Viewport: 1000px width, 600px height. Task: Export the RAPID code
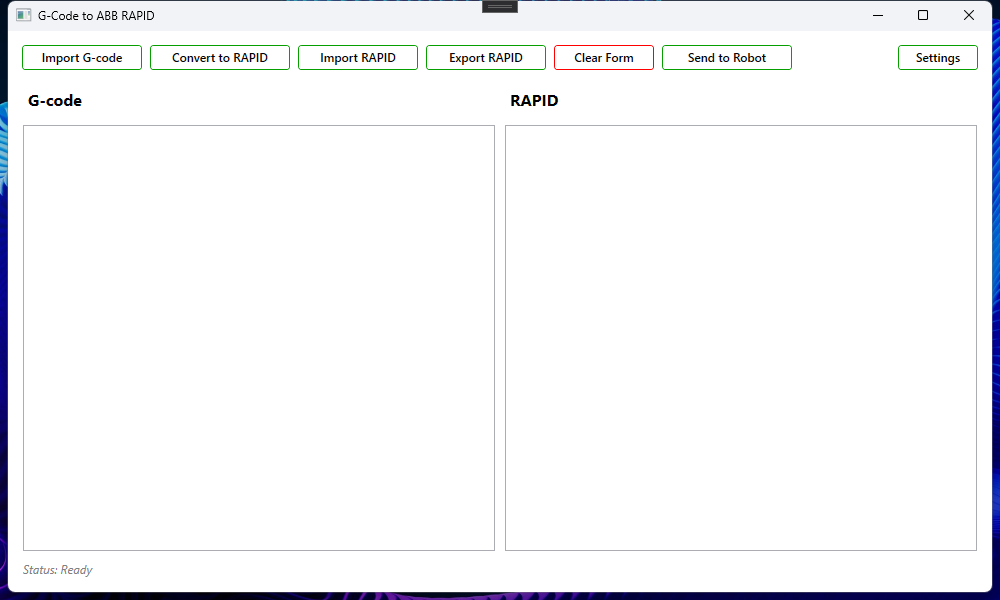[486, 58]
